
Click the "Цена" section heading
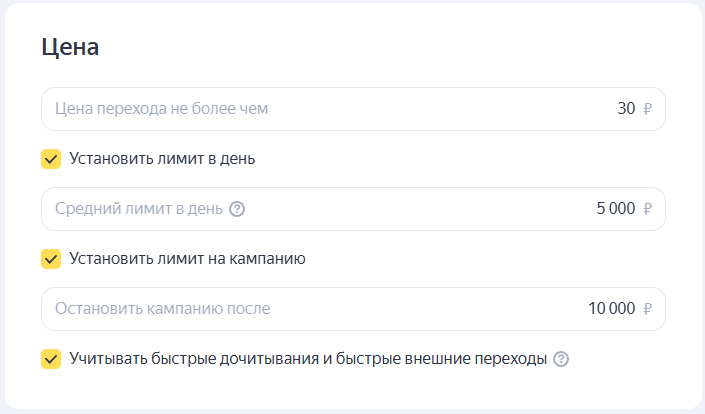pyautogui.click(x=70, y=47)
